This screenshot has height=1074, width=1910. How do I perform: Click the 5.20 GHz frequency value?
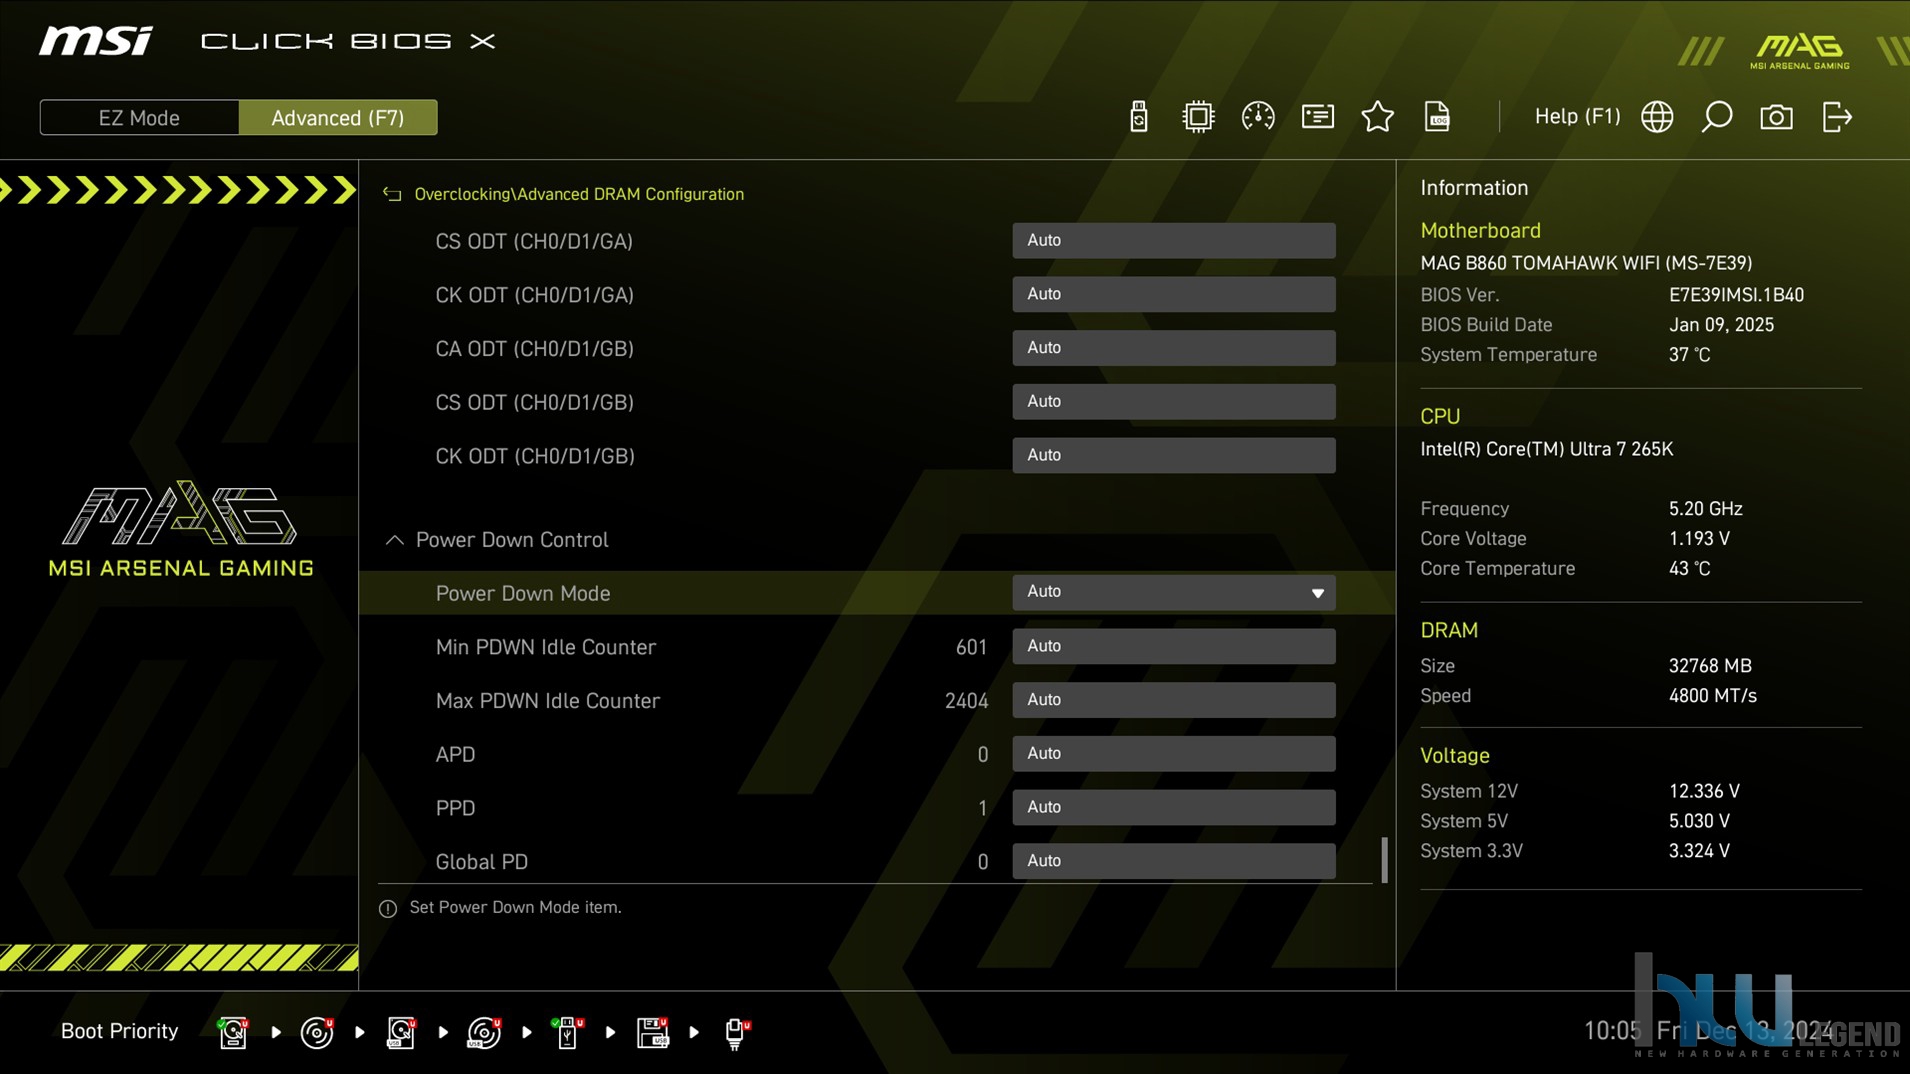(x=1705, y=509)
